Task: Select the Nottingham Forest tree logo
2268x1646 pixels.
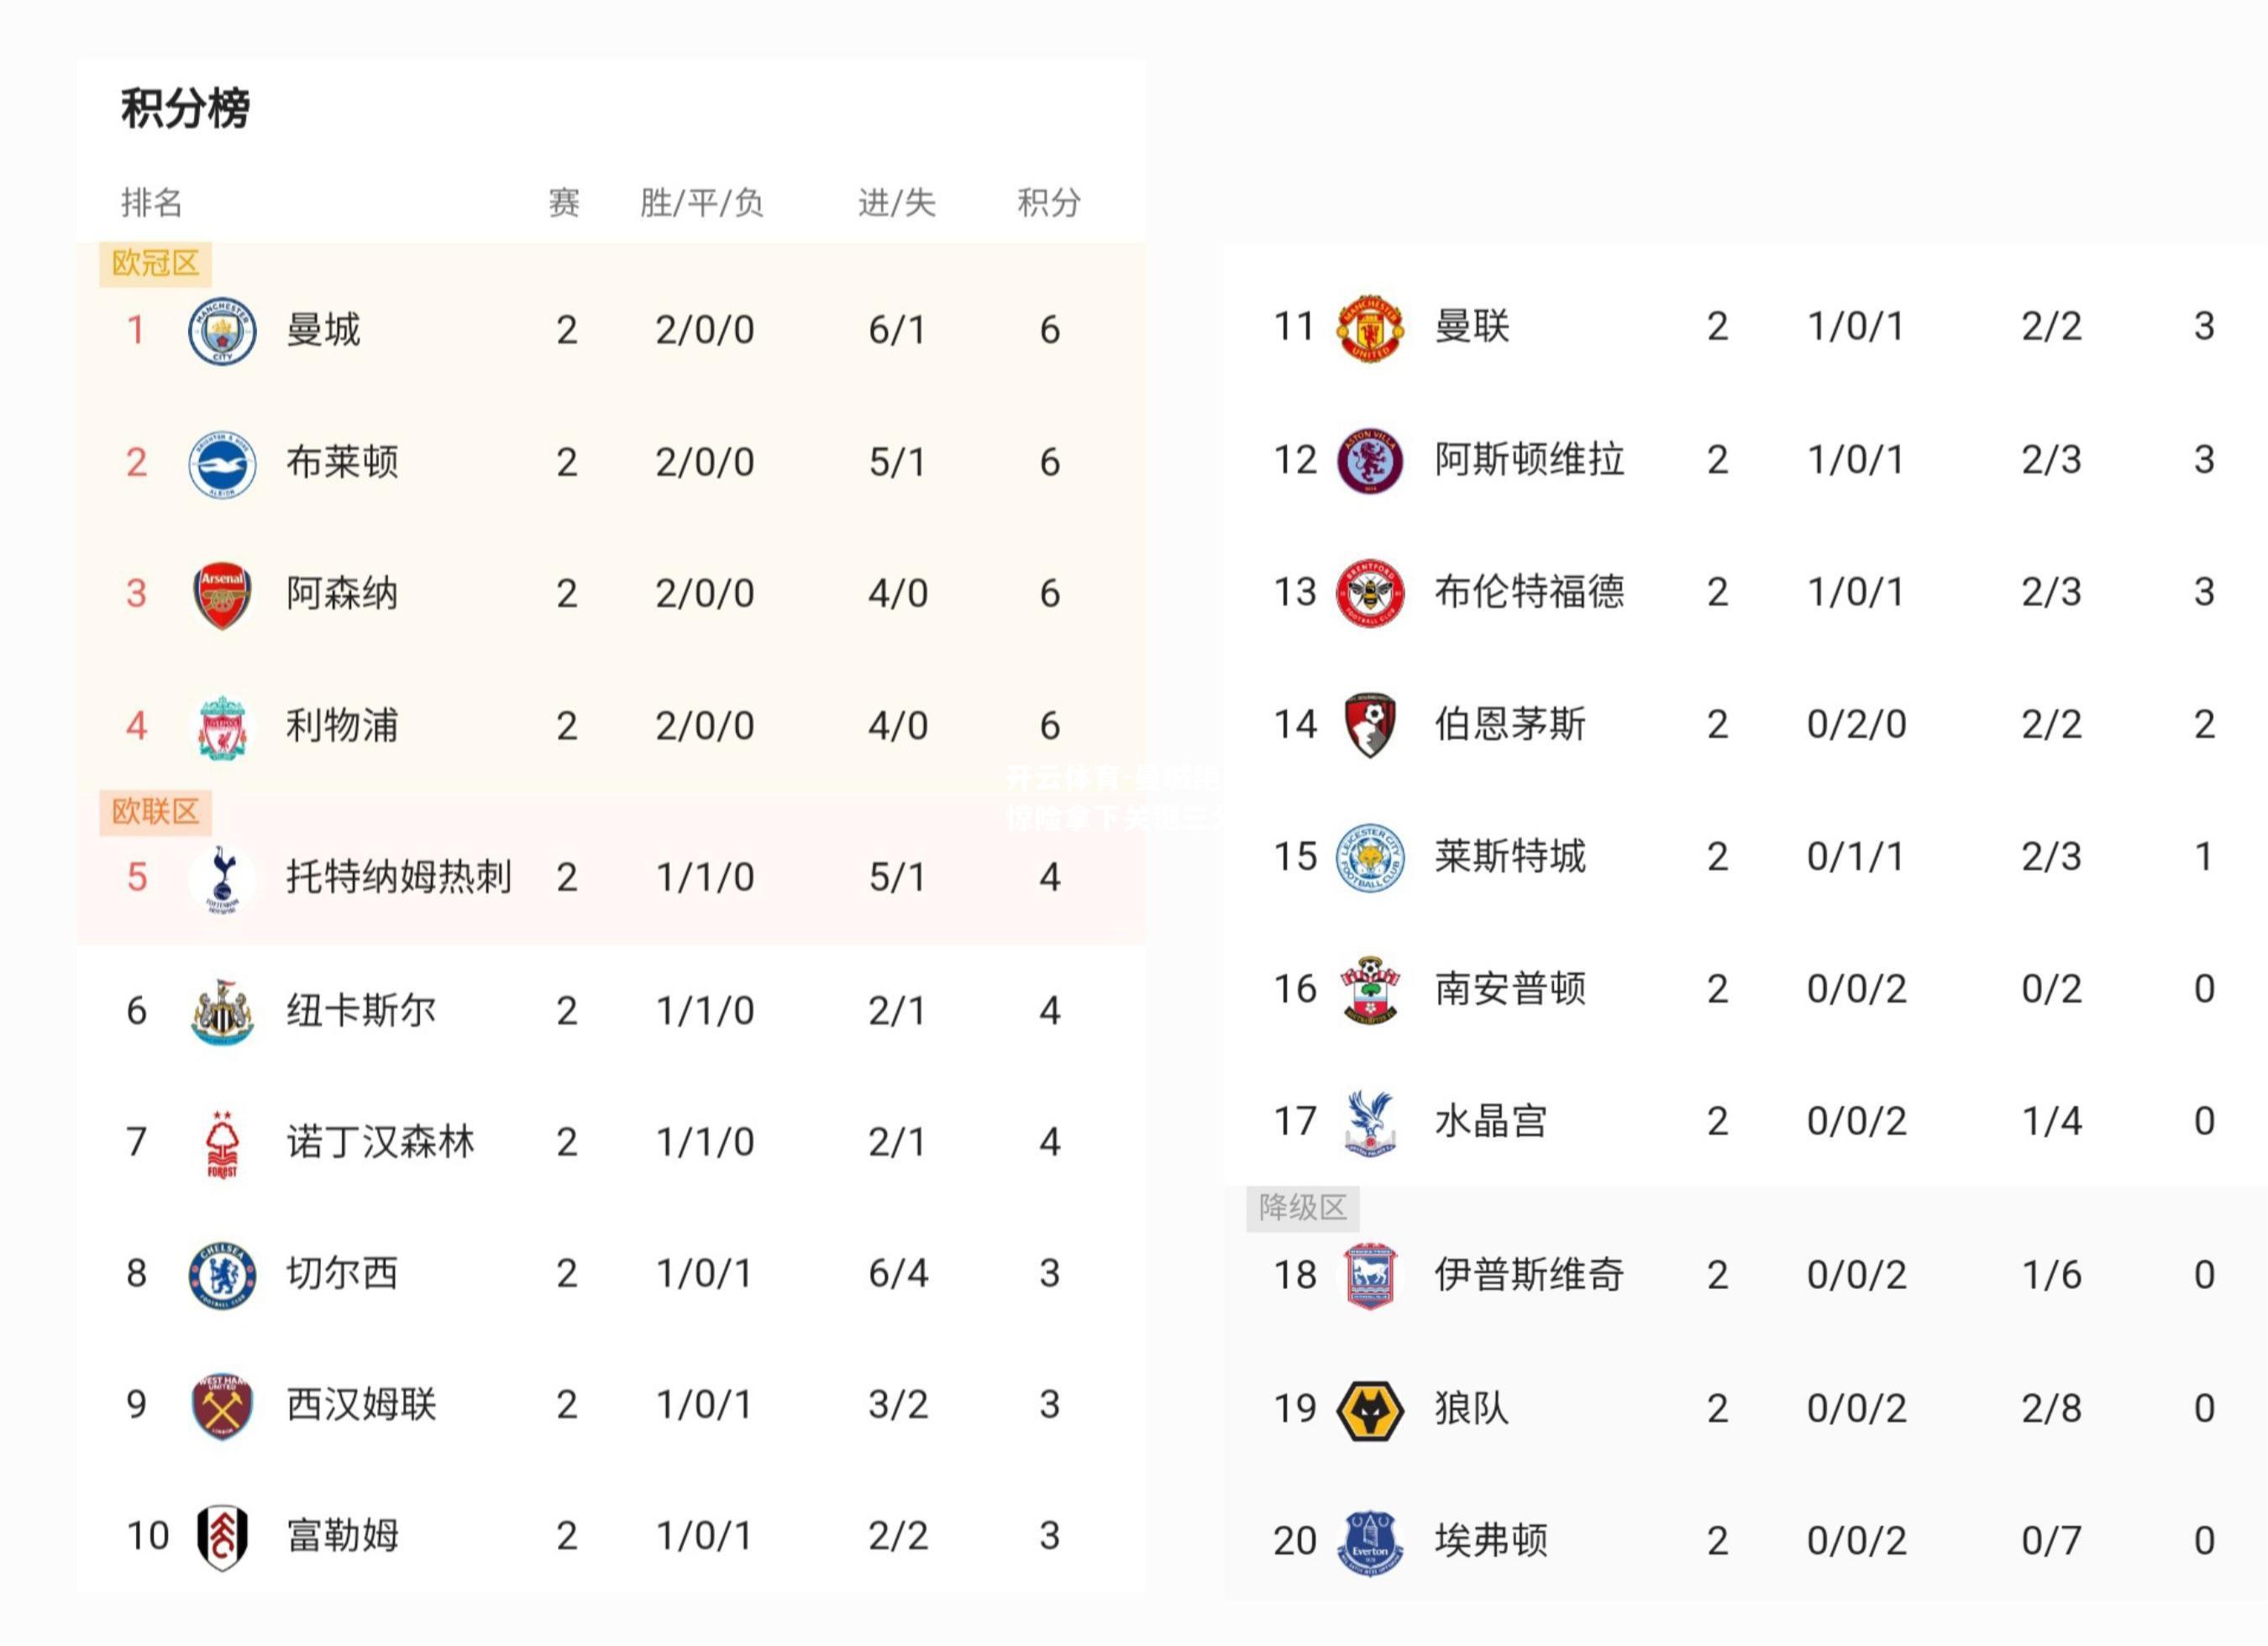Action: click(x=222, y=1143)
